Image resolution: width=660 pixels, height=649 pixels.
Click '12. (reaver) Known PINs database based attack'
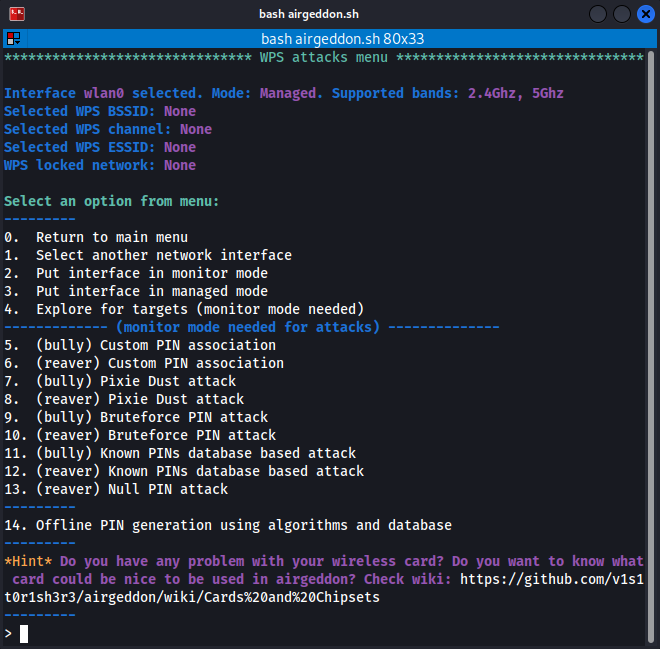(184, 471)
